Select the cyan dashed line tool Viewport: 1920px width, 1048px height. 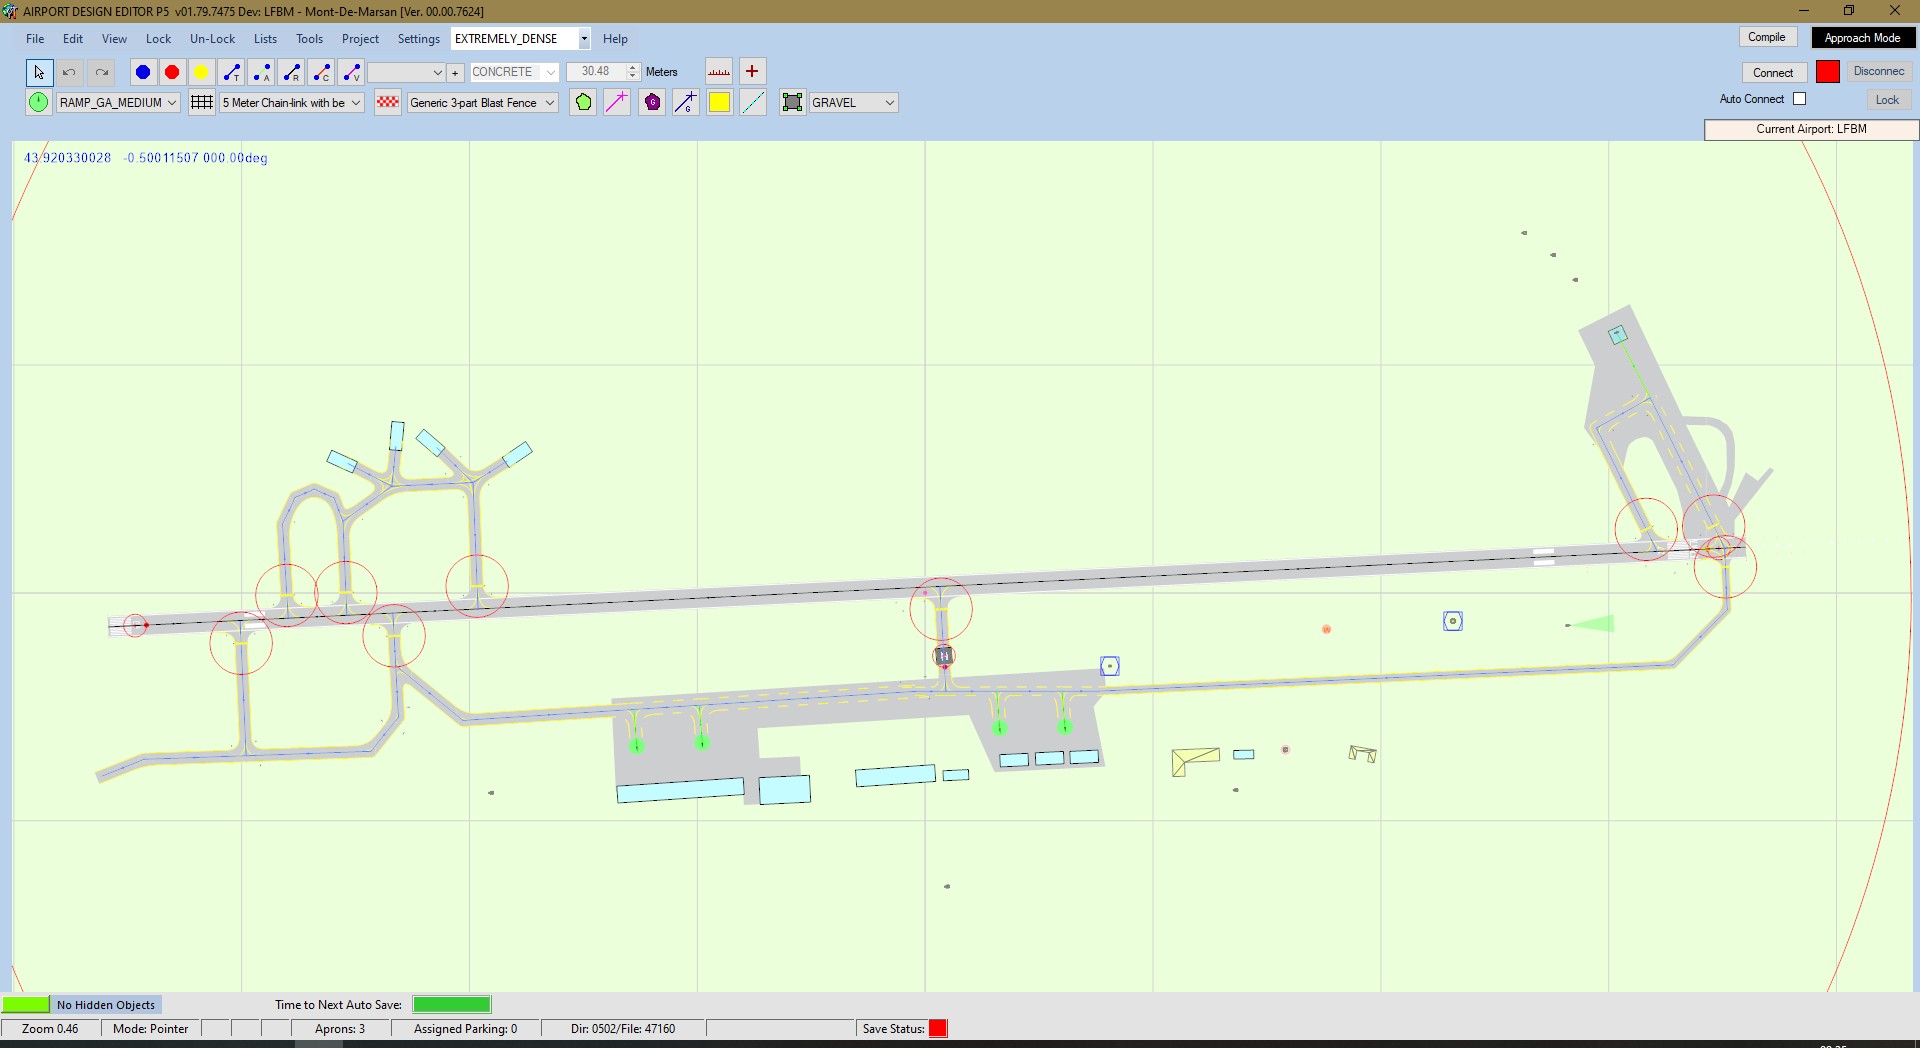(x=753, y=102)
